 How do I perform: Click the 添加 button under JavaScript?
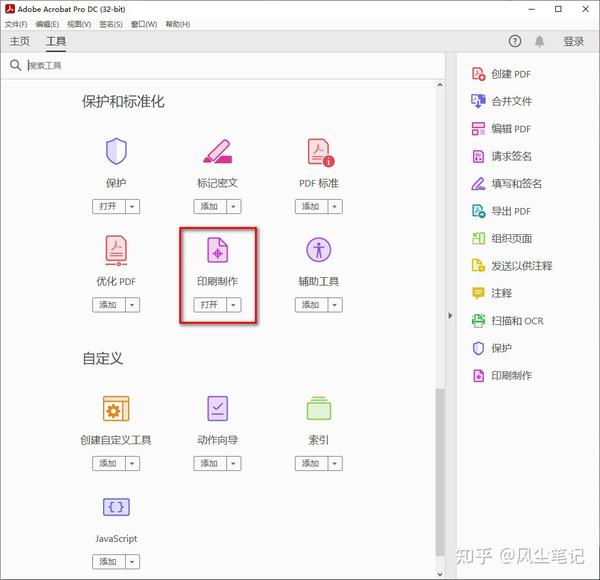tap(109, 562)
